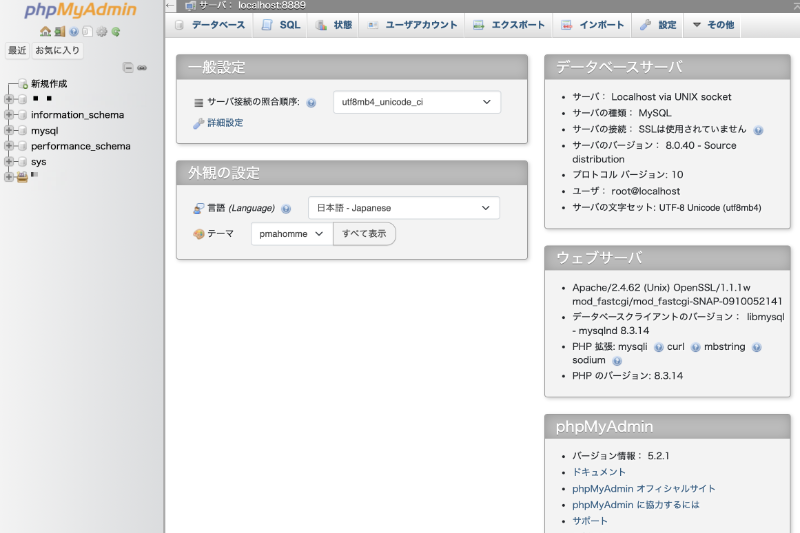Select the mysql database name
Image resolution: width=800 pixels, height=533 pixels.
click(x=44, y=131)
